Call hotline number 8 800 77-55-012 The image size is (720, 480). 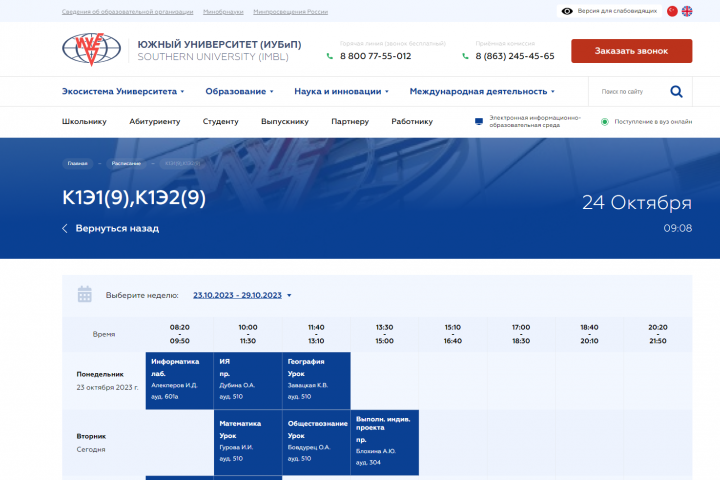pyautogui.click(x=376, y=56)
